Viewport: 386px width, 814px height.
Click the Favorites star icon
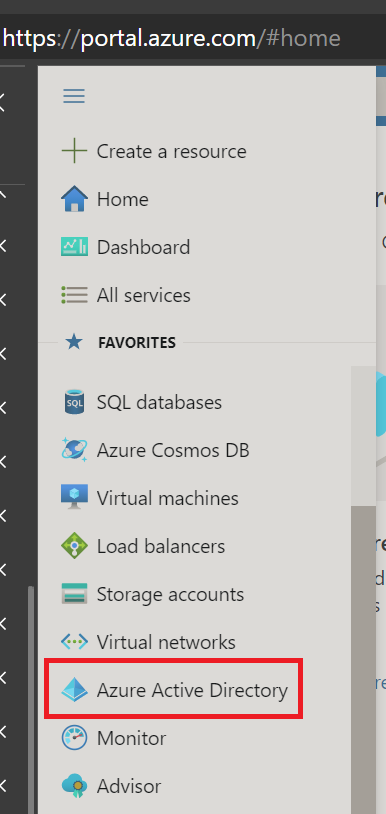tap(74, 342)
